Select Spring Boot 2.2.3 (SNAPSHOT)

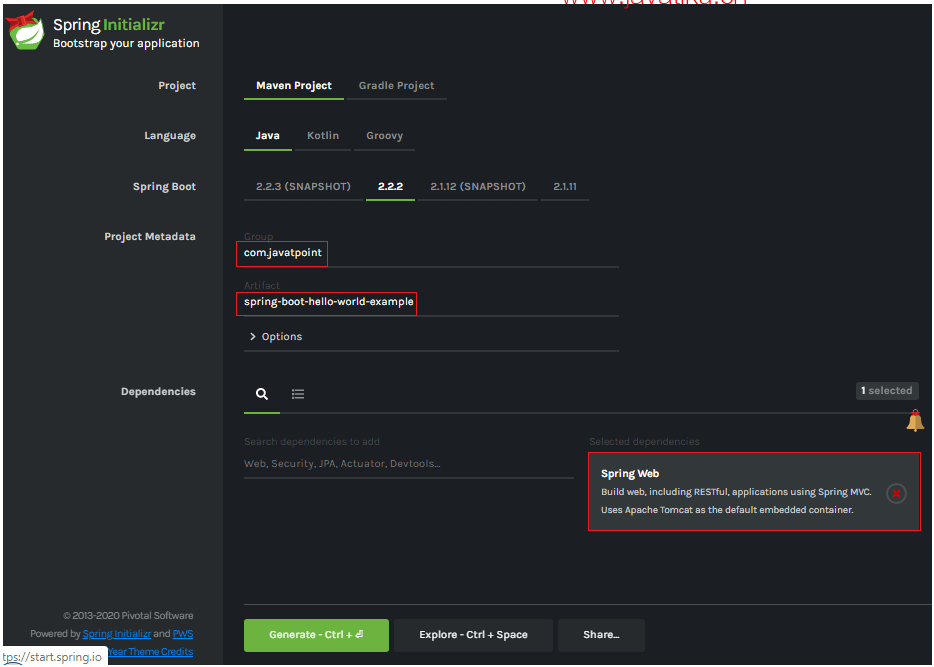[303, 186]
